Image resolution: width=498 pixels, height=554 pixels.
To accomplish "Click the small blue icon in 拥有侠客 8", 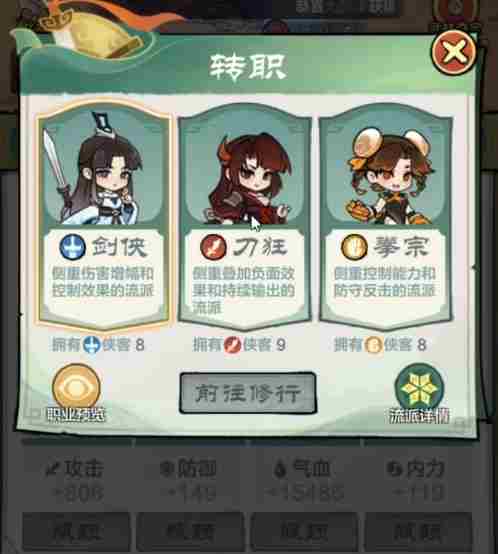I will pyautogui.click(x=92, y=344).
